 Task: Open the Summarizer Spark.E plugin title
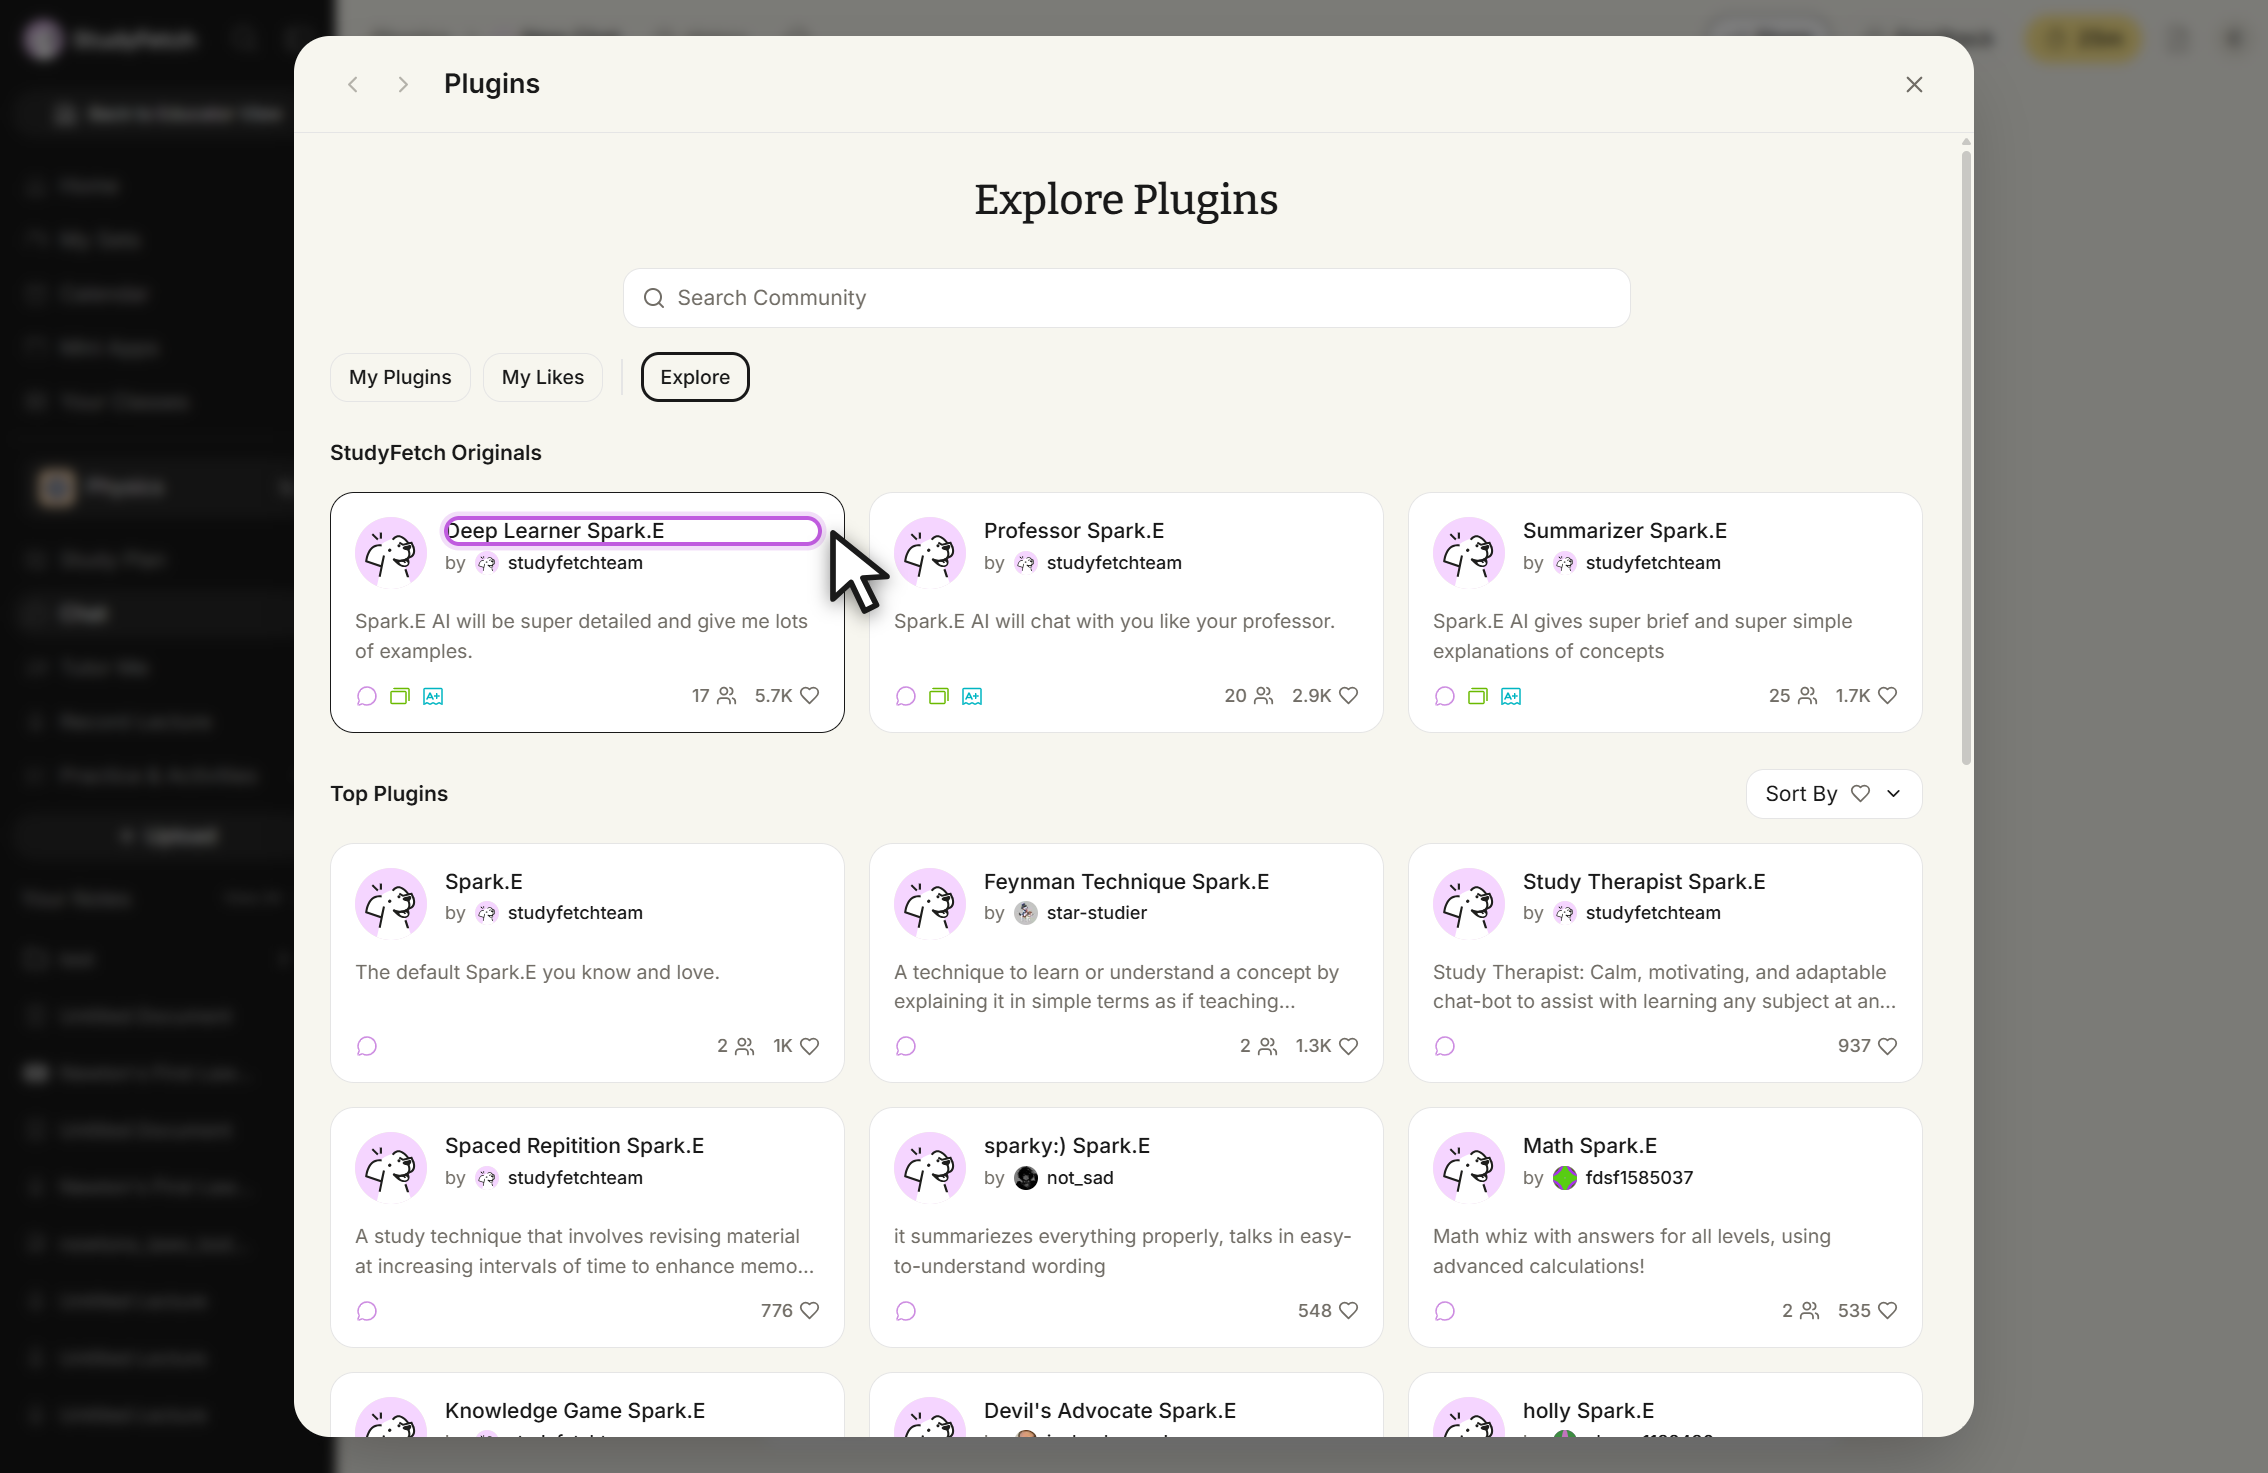(1625, 531)
